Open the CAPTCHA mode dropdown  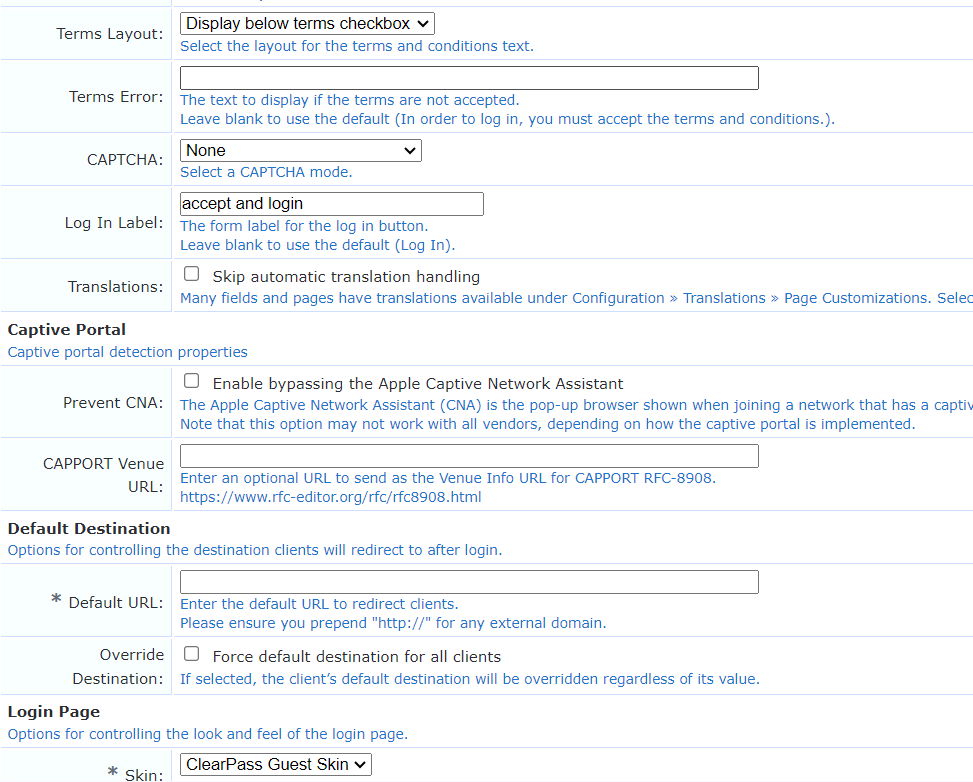300,150
